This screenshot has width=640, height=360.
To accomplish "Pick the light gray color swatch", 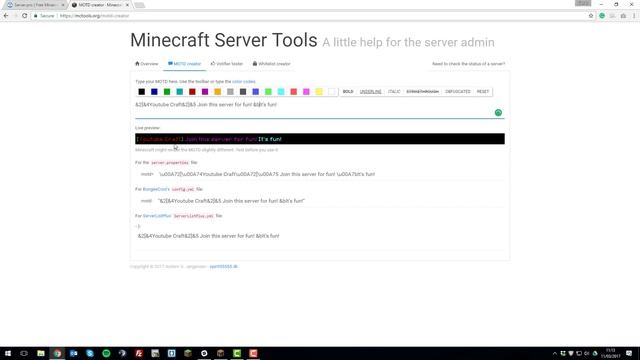I will tap(230, 92).
